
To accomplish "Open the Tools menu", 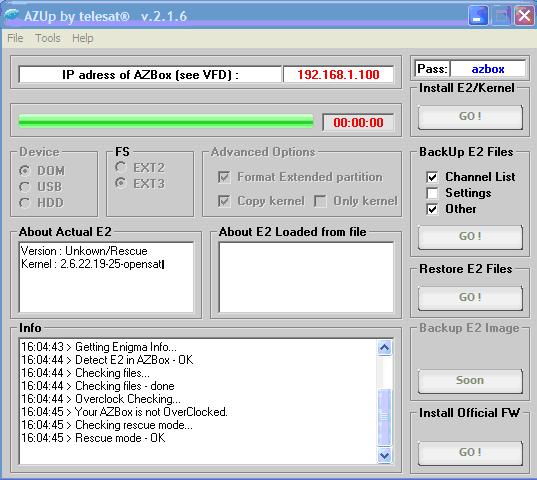I will (x=48, y=38).
